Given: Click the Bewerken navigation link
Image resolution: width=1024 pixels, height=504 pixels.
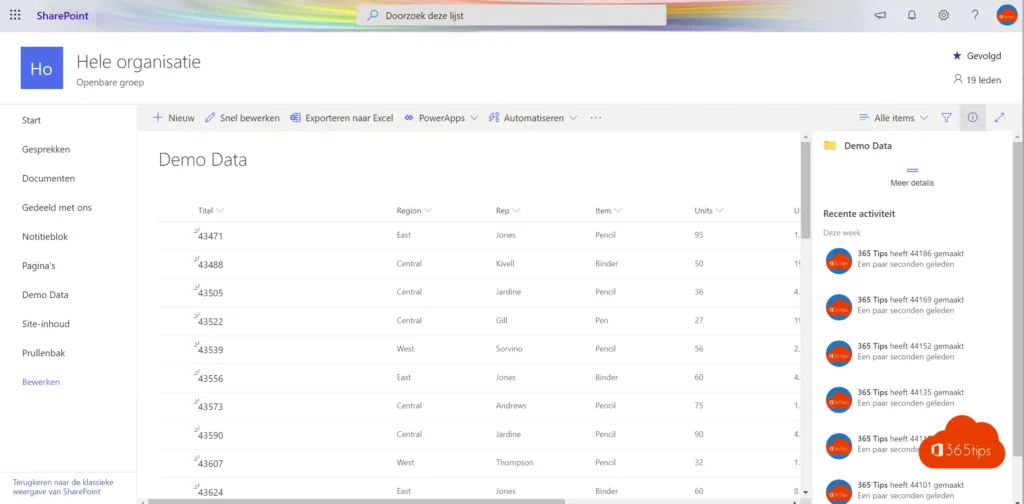Looking at the screenshot, I should point(41,382).
